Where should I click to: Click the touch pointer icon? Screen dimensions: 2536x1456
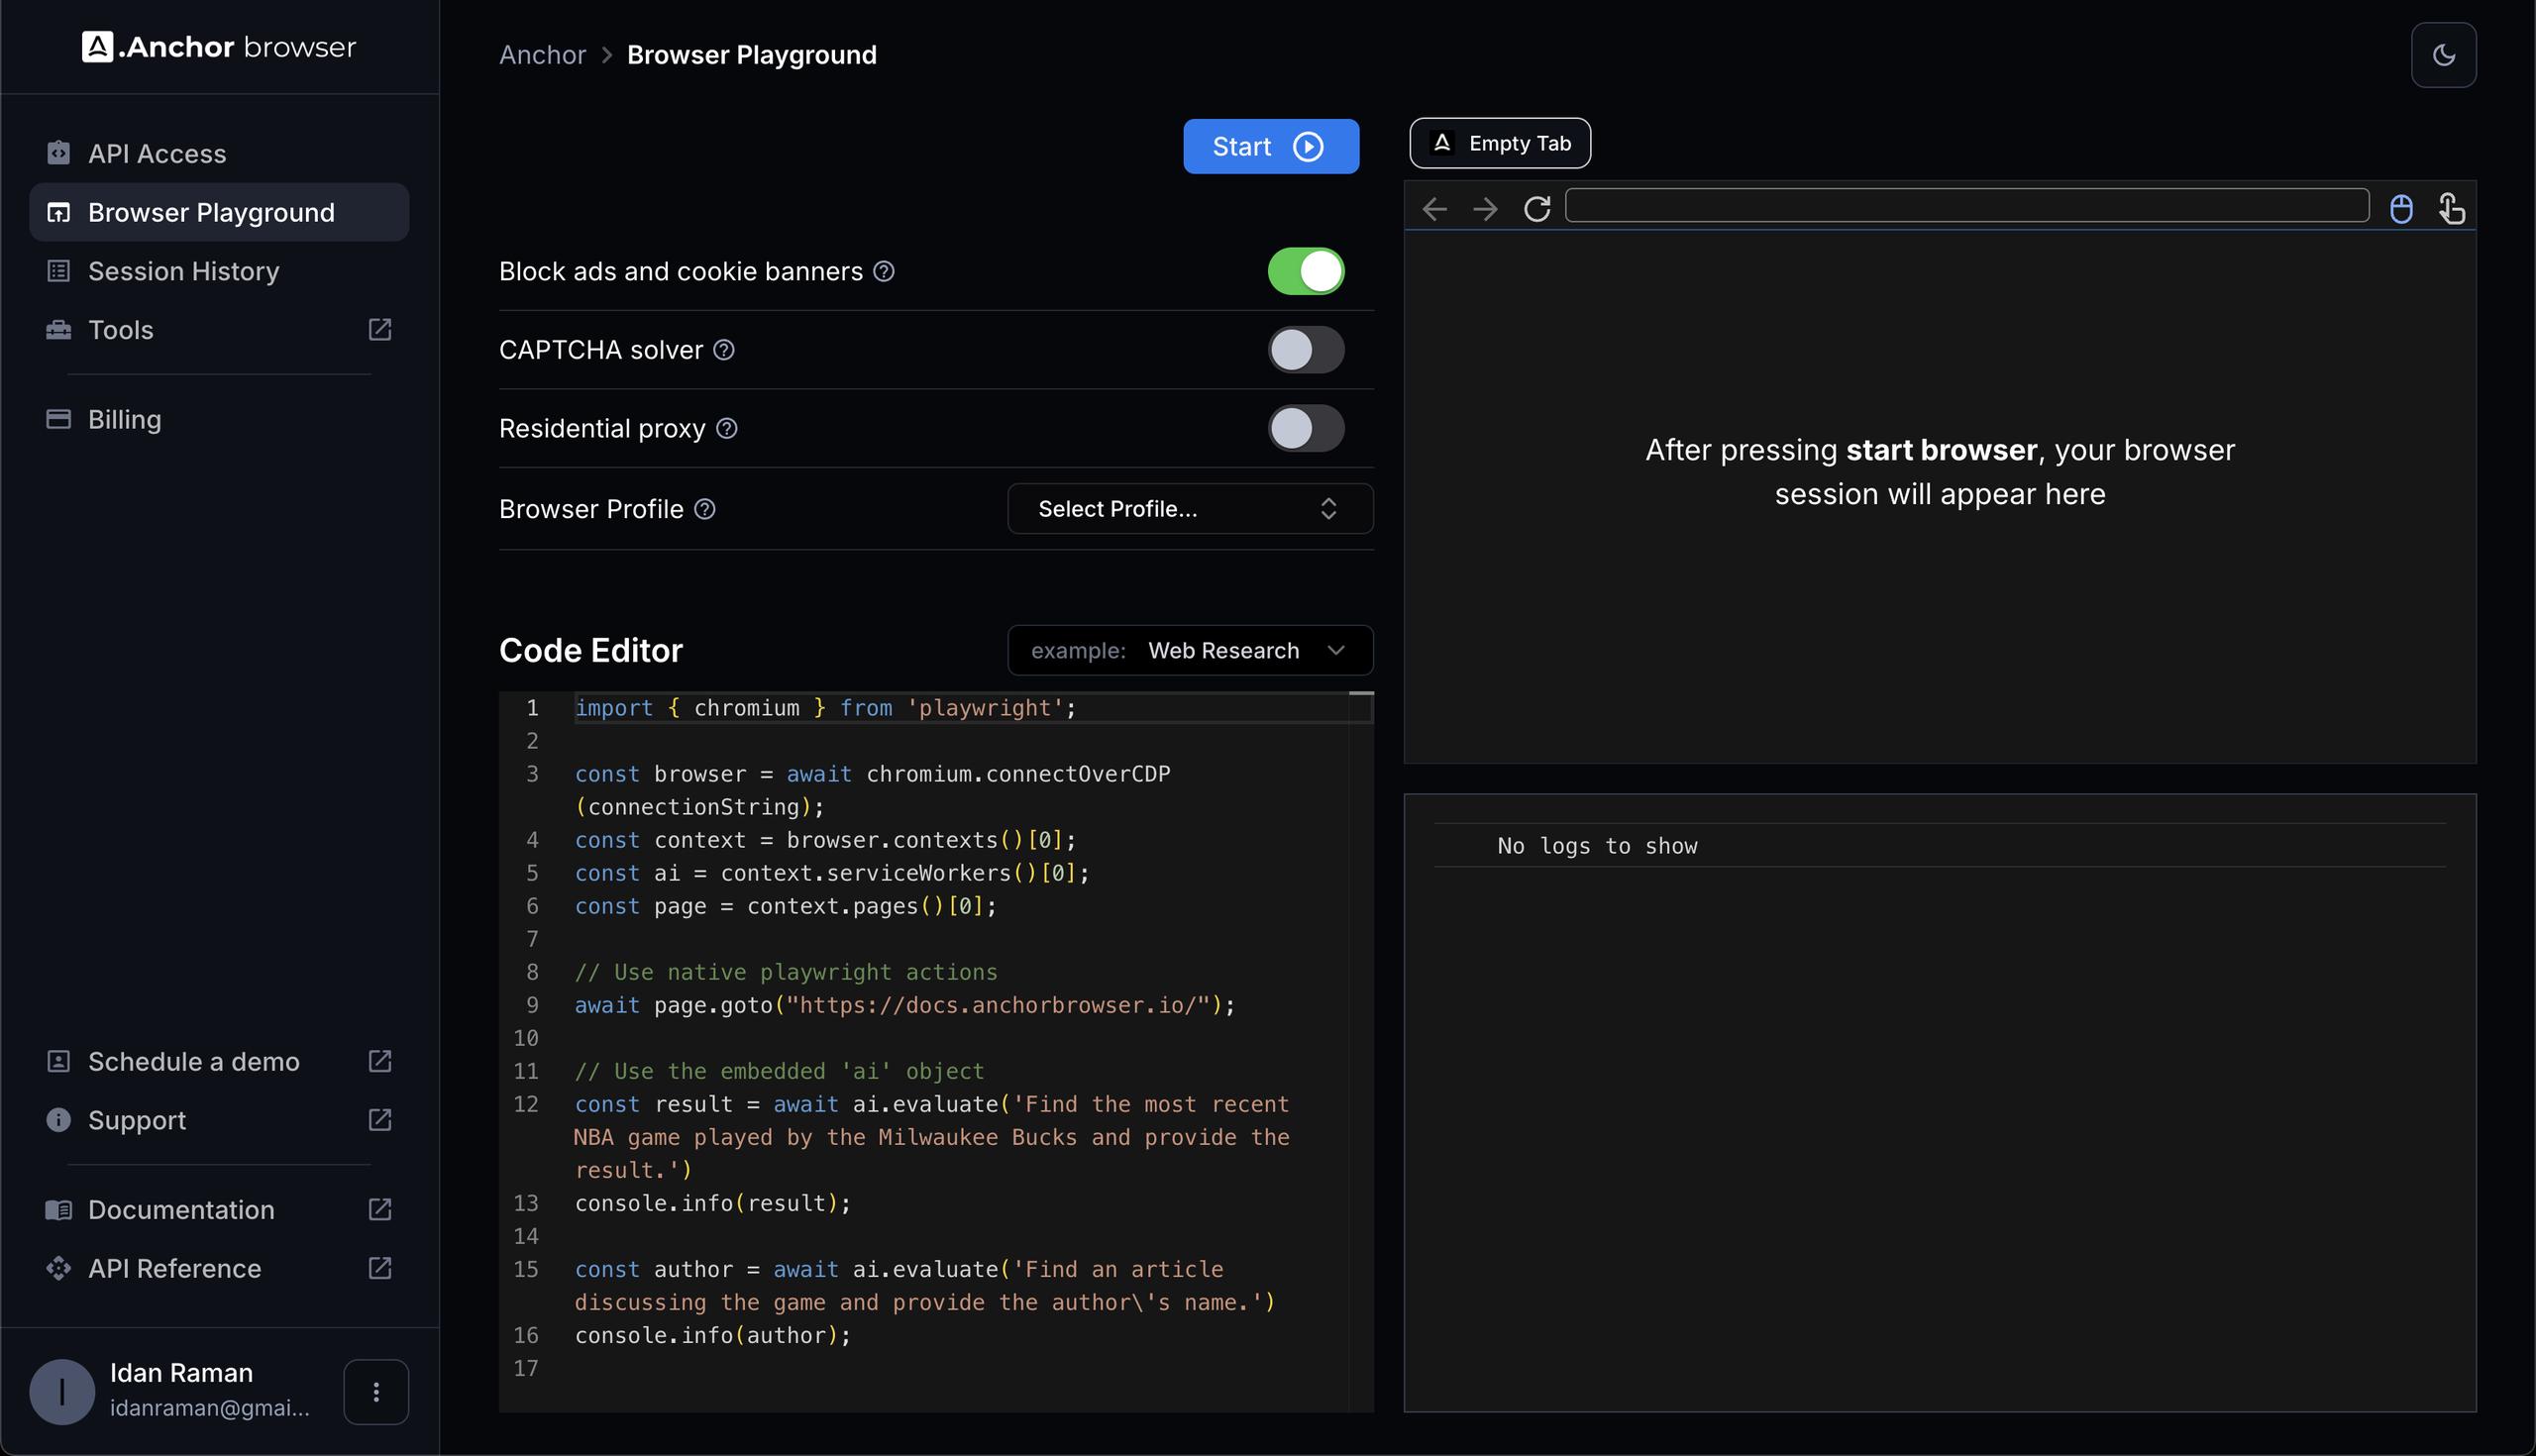pos(2451,208)
